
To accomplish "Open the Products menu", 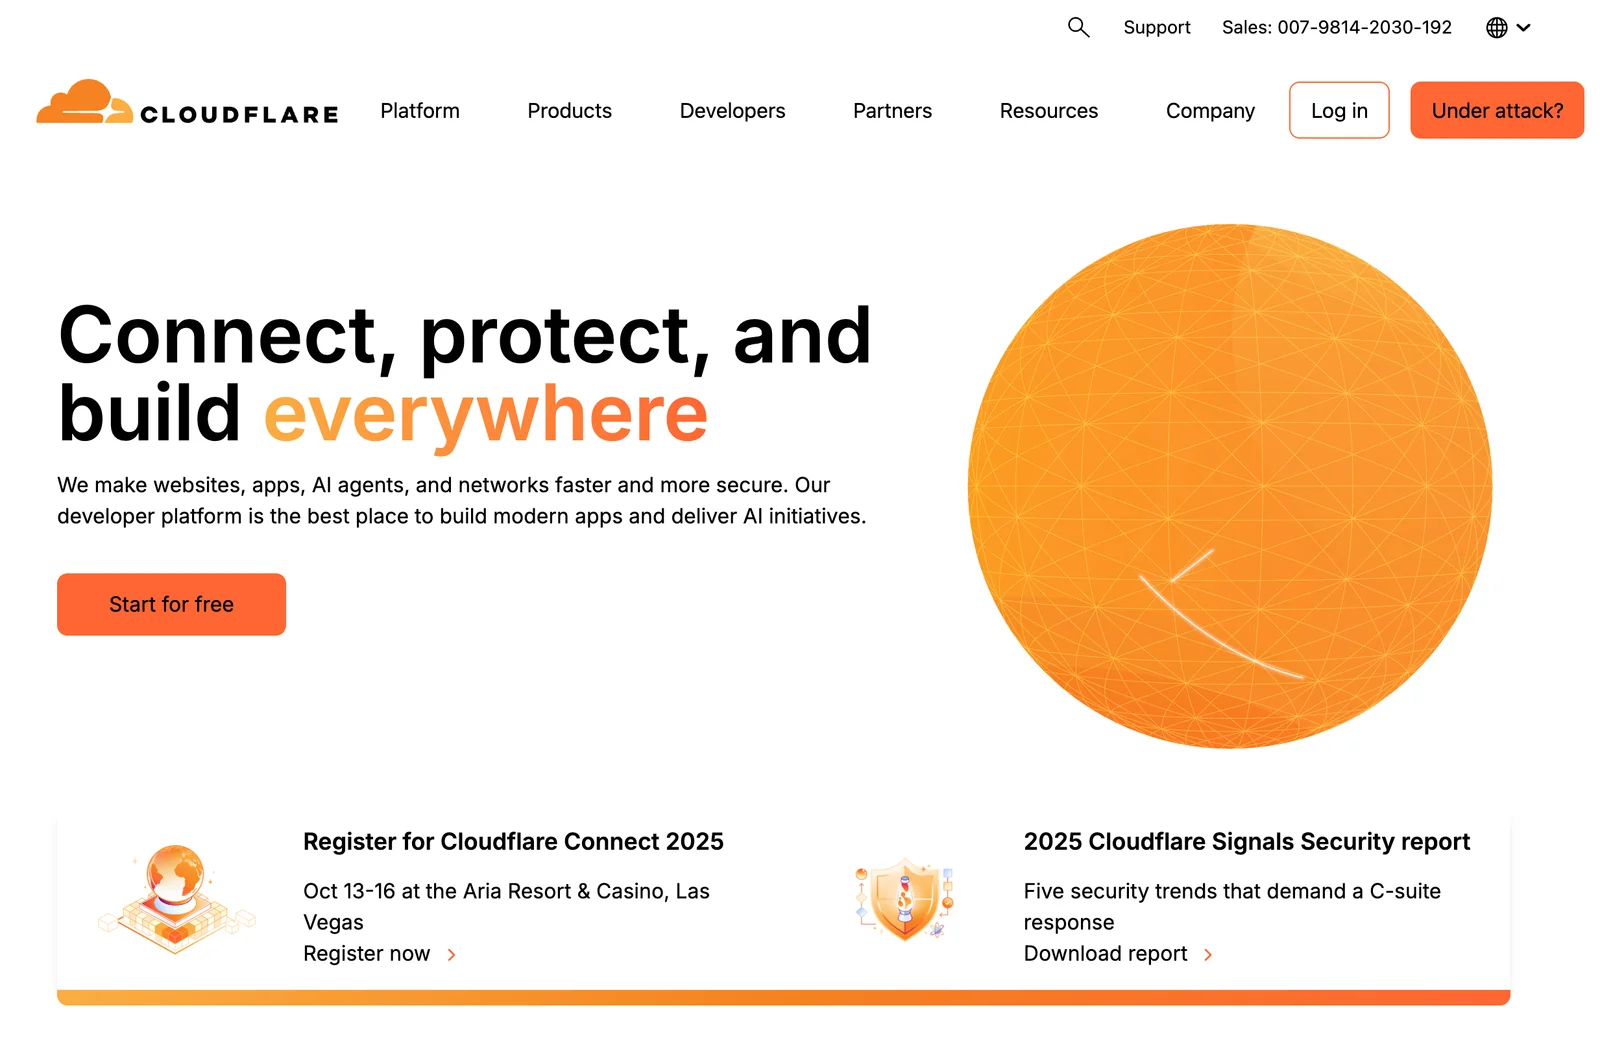I will point(569,111).
